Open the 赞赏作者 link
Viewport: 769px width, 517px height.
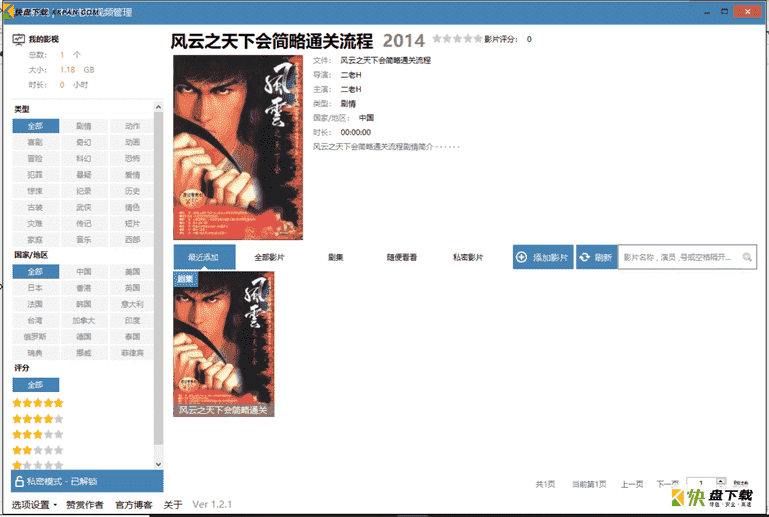click(x=85, y=505)
